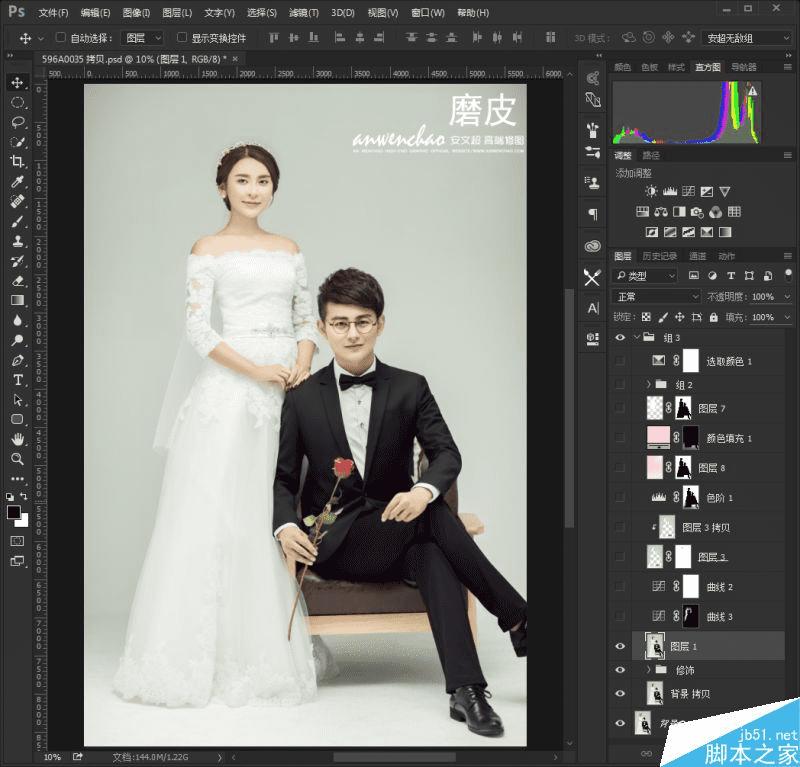Pick the Eyedropper tool
The height and width of the screenshot is (767, 800).
click(17, 181)
